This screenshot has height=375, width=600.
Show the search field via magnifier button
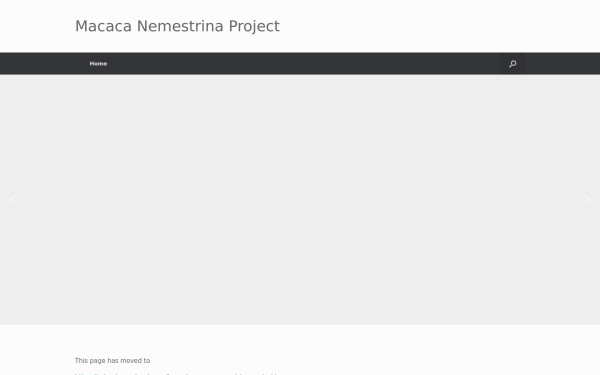pyautogui.click(x=513, y=64)
